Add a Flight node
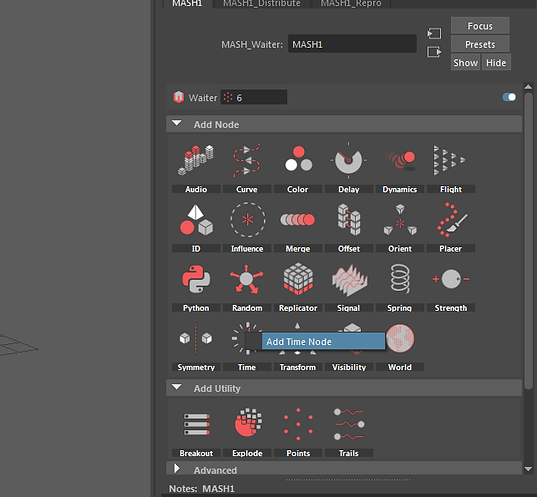 (450, 160)
